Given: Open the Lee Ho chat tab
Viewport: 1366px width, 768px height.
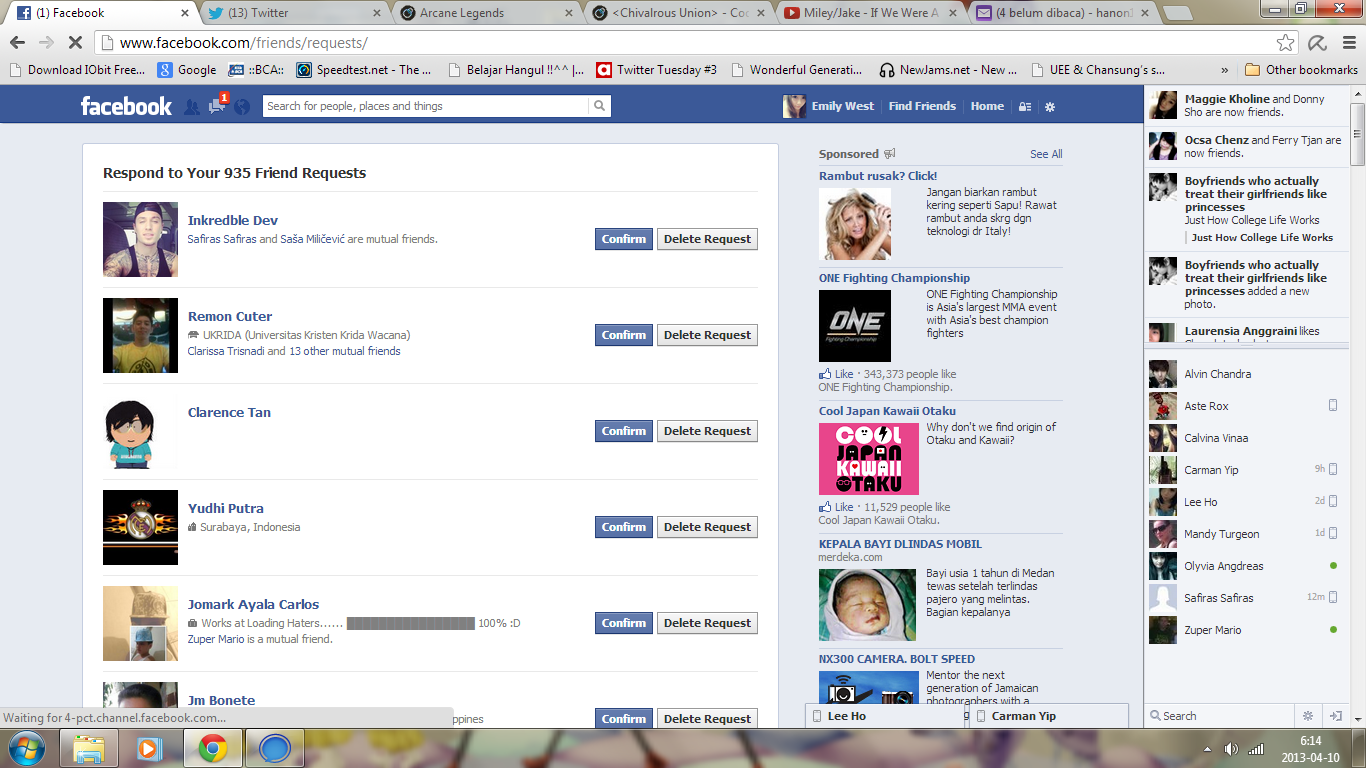Looking at the screenshot, I should click(x=886, y=716).
